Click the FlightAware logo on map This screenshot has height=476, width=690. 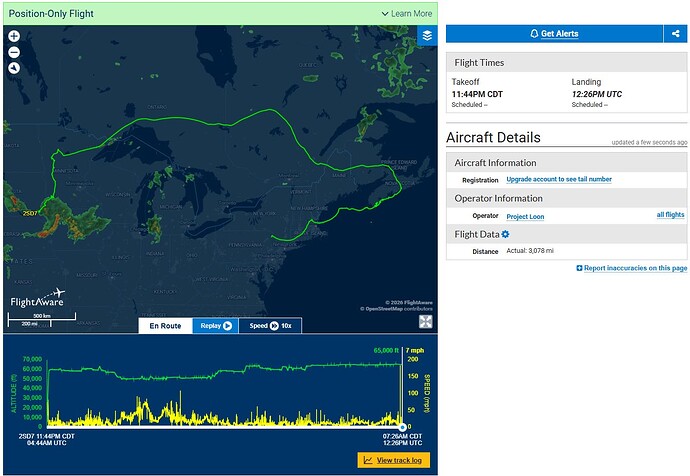[x=38, y=298]
